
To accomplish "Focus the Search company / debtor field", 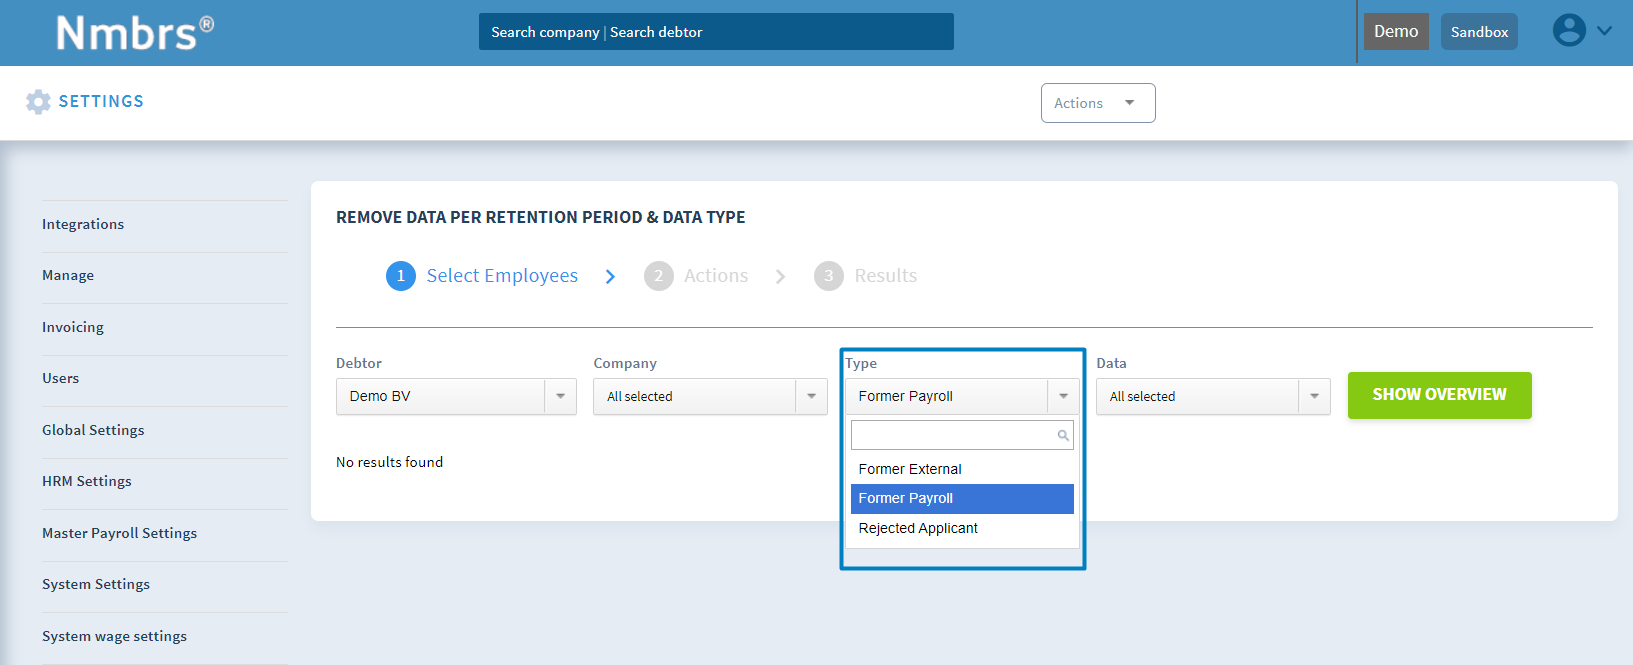I will [716, 31].
